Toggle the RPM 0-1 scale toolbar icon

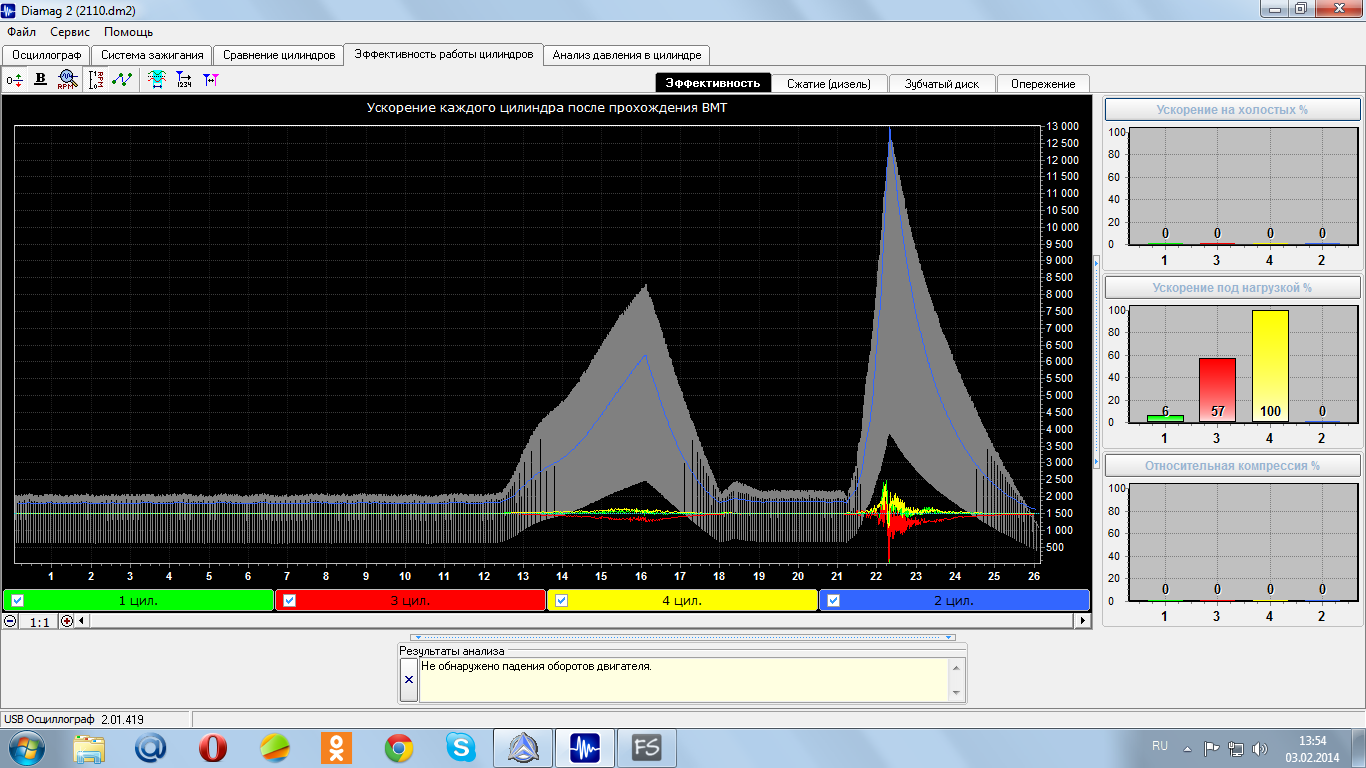[96, 80]
